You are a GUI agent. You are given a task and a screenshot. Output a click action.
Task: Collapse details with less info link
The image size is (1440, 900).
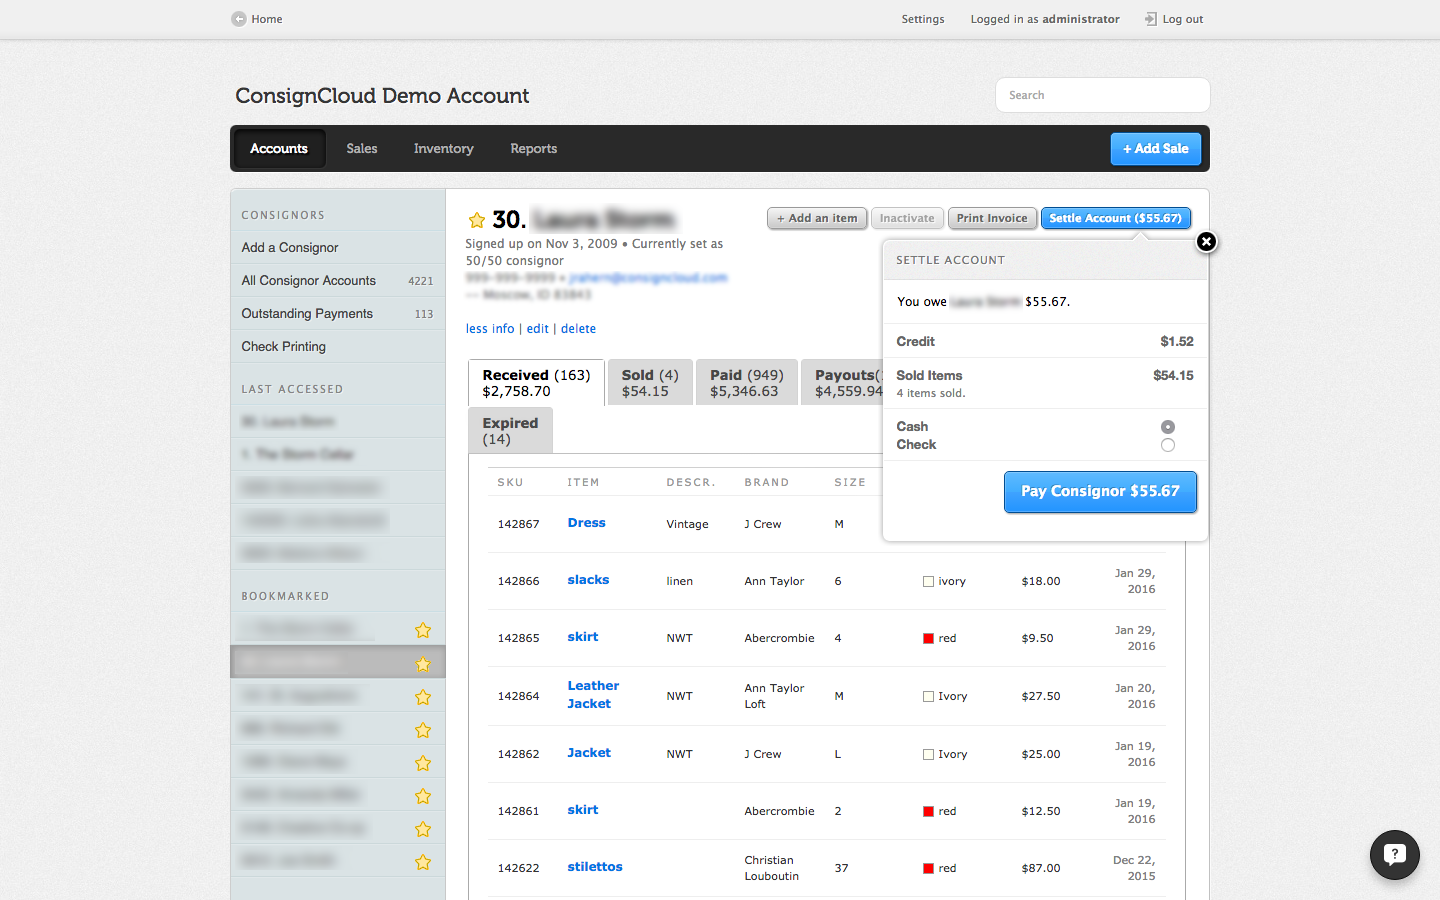point(490,329)
